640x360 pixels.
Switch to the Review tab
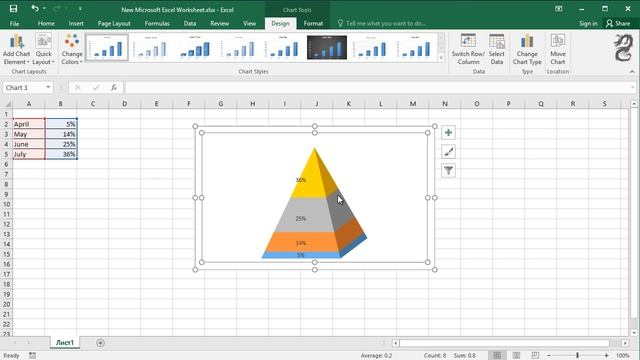coord(220,23)
